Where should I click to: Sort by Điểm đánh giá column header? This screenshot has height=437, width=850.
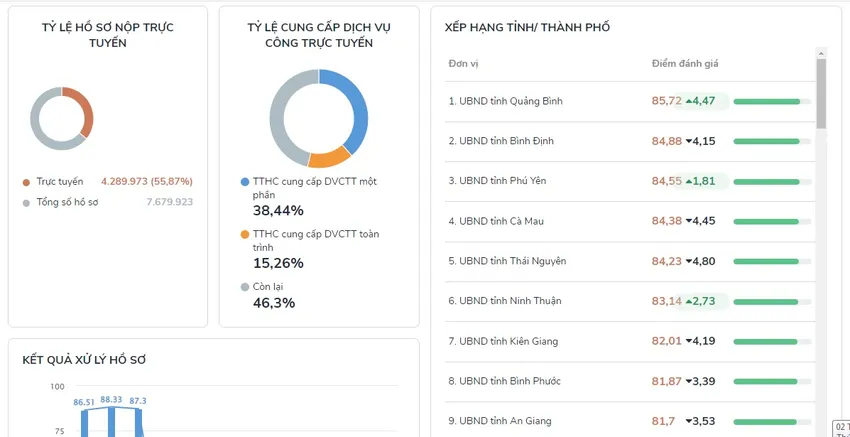(685, 64)
